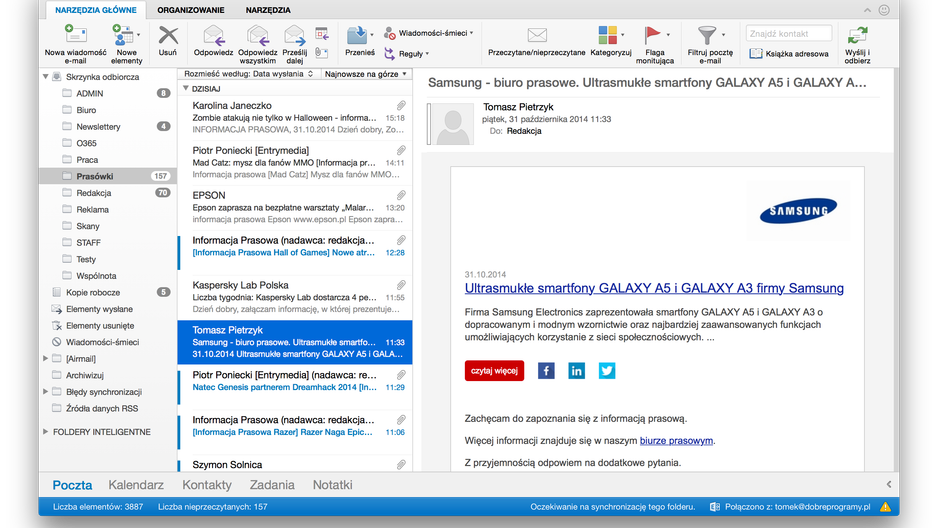This screenshot has width=938, height=528.
Task: Toggle Przeczytane/nieprzeczytane envelope icon
Action: (537, 35)
